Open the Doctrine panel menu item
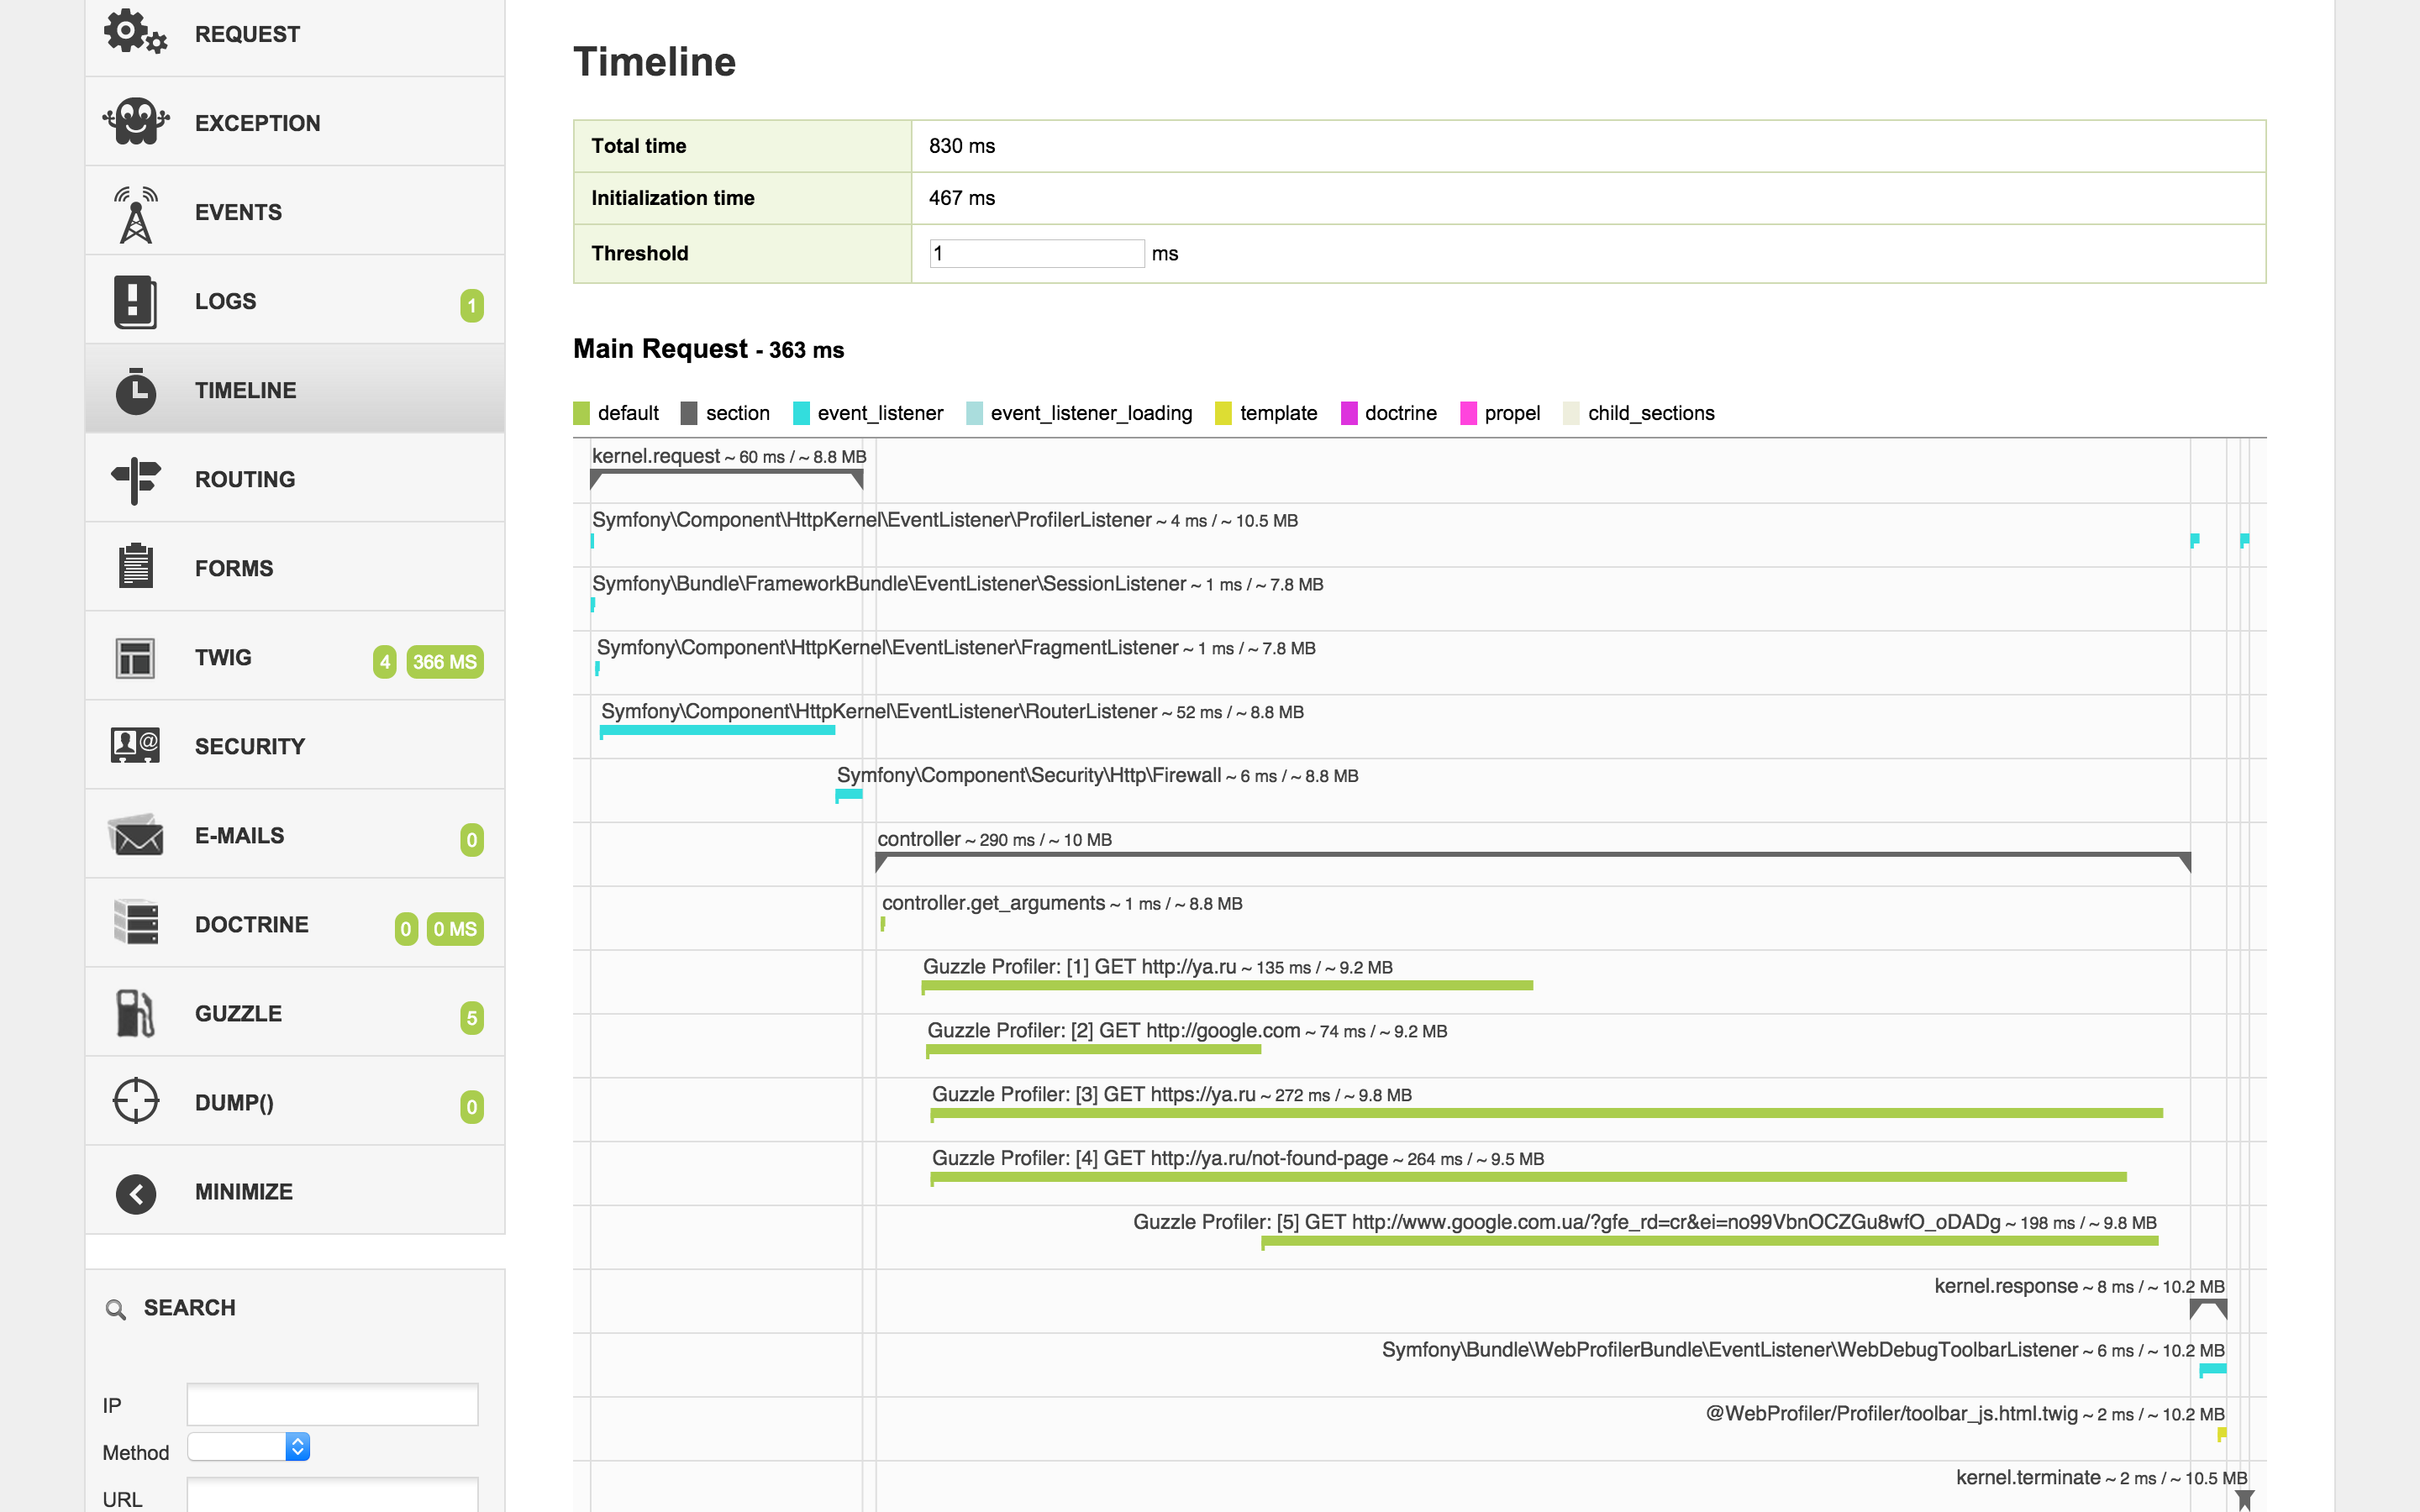 251,925
